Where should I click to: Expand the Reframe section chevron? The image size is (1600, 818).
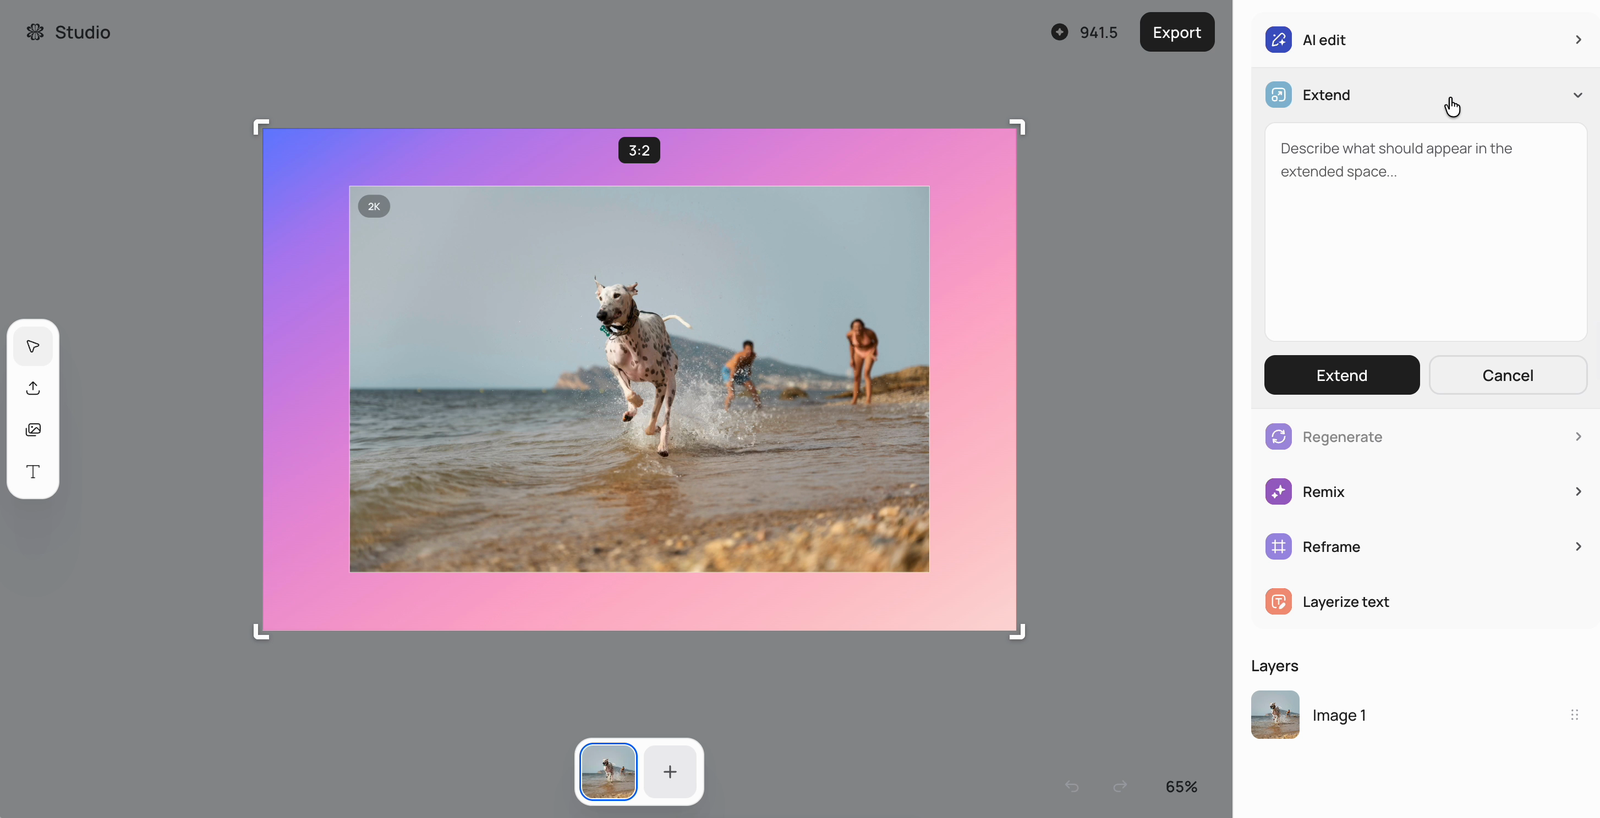(1578, 547)
